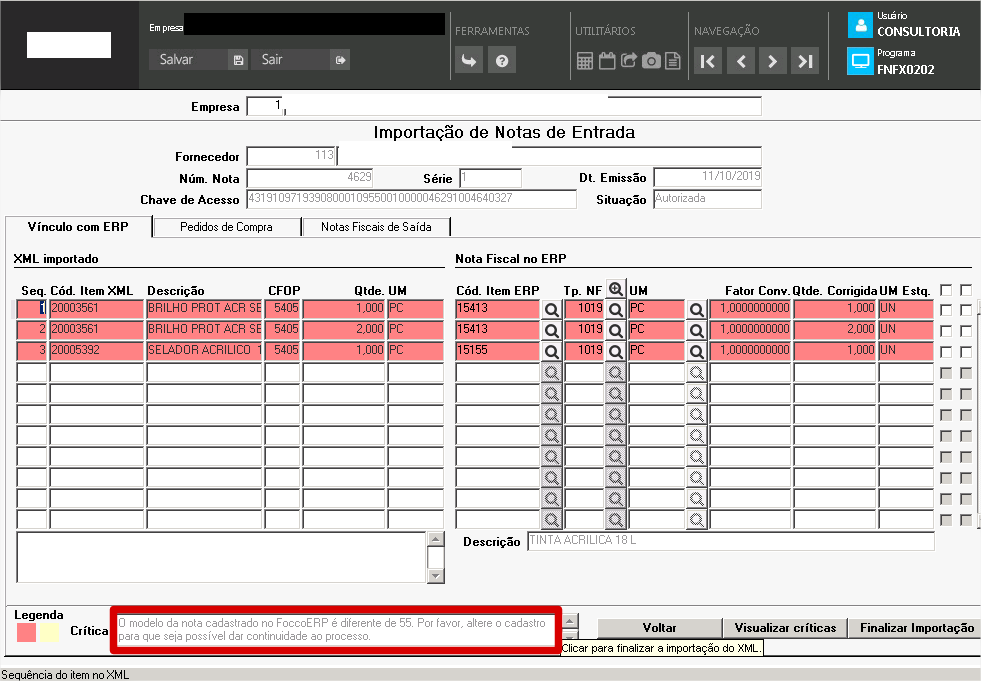This screenshot has height=681, width=981.
Task: Click the camera screenshot utility icon
Action: (x=651, y=61)
